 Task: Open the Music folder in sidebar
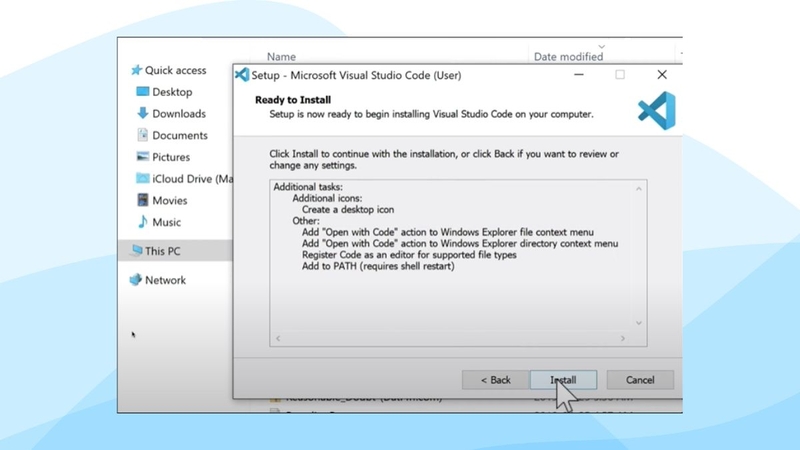(166, 222)
